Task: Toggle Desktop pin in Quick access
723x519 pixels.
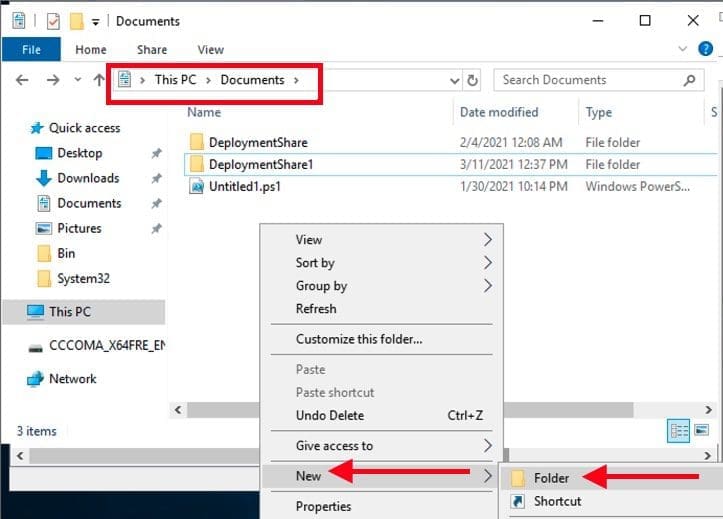Action: pos(156,153)
